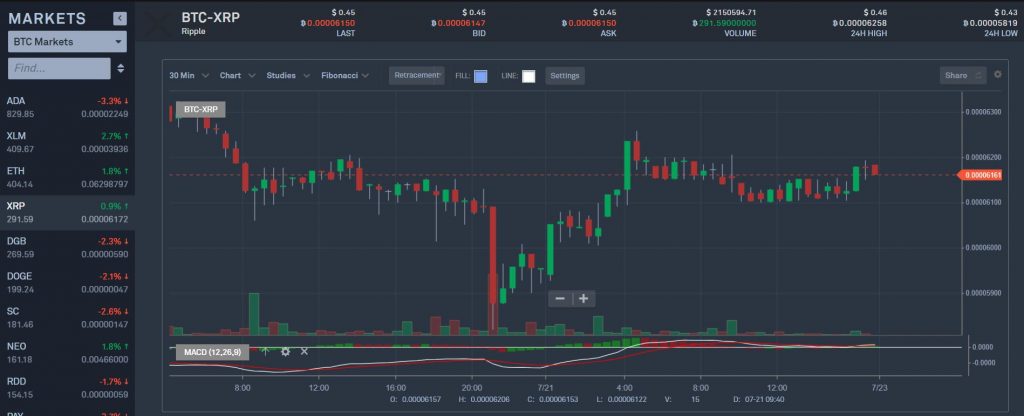Focus the Find market search field
Image resolution: width=1024 pixels, height=416 pixels.
click(59, 68)
